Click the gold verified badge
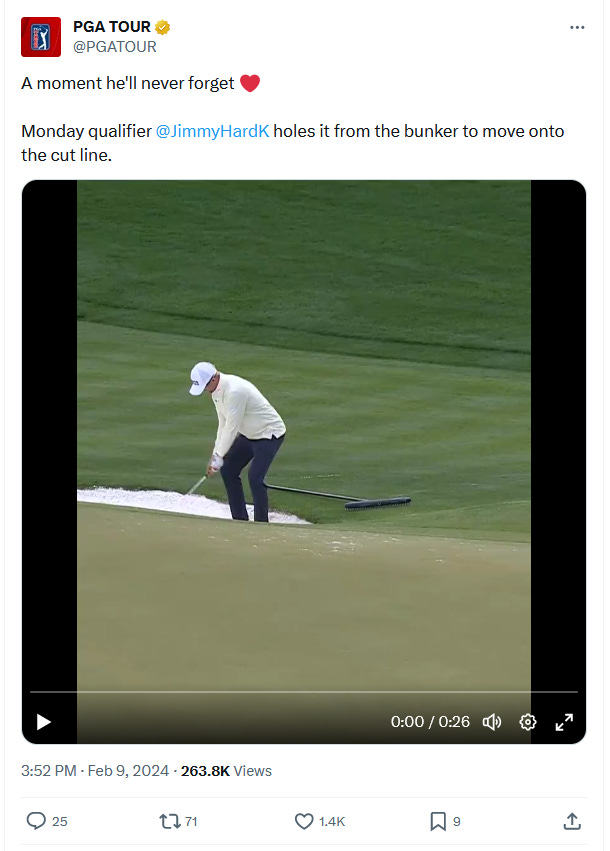This screenshot has height=851, width=610. (162, 27)
